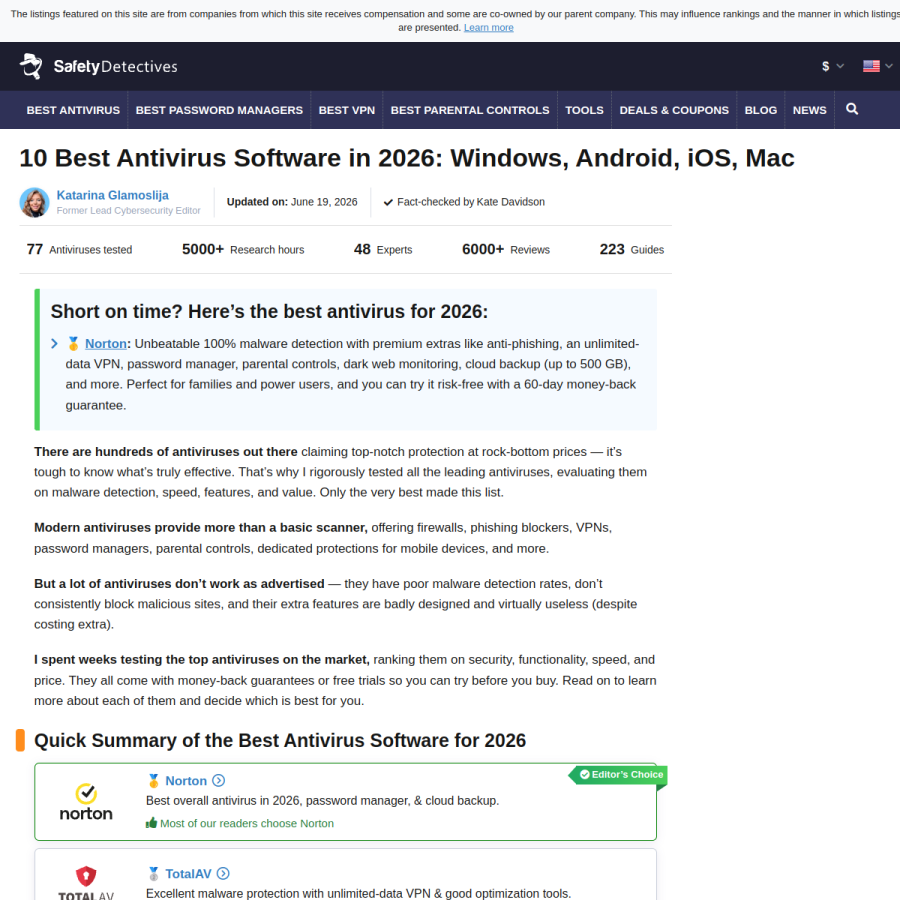Expand the dollar currency dropdown
Viewport: 900px width, 900px height.
point(832,66)
